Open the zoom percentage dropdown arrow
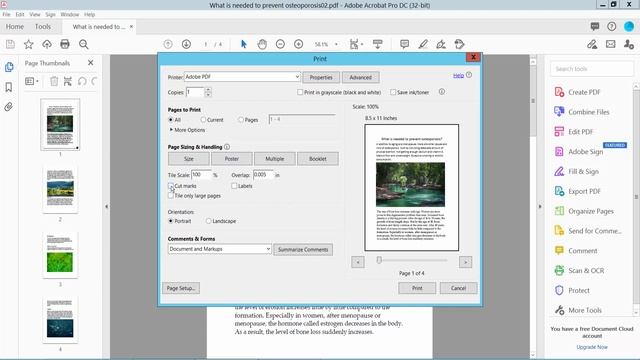The image size is (640, 360). [336, 44]
